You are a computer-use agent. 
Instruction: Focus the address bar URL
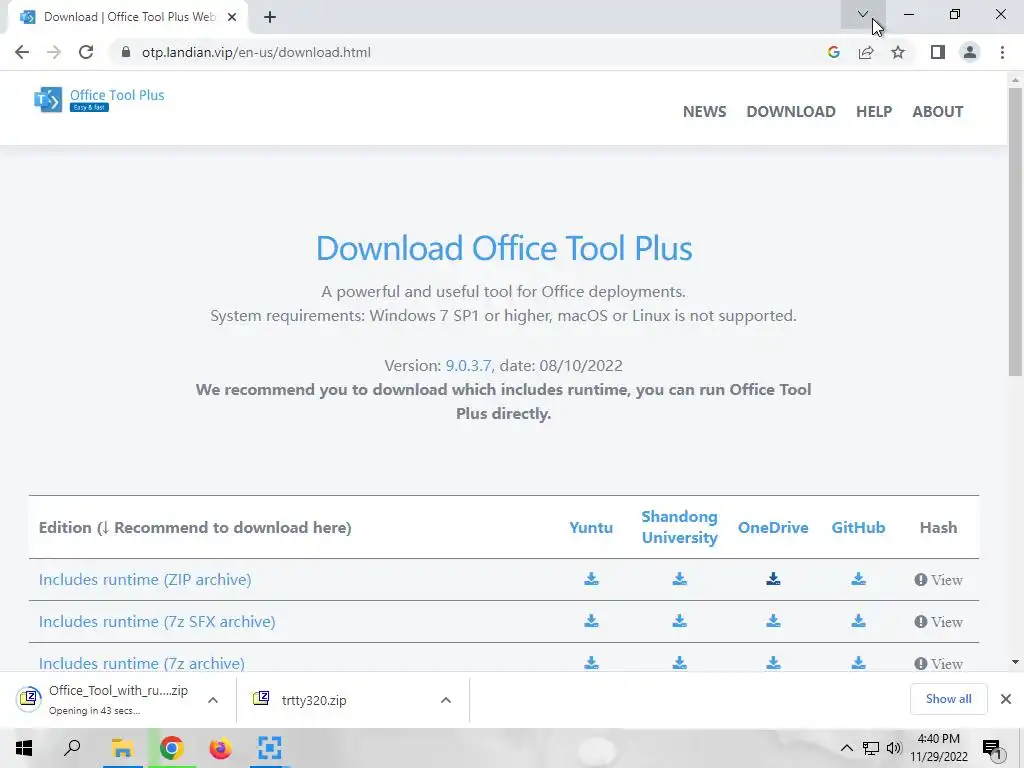256,52
